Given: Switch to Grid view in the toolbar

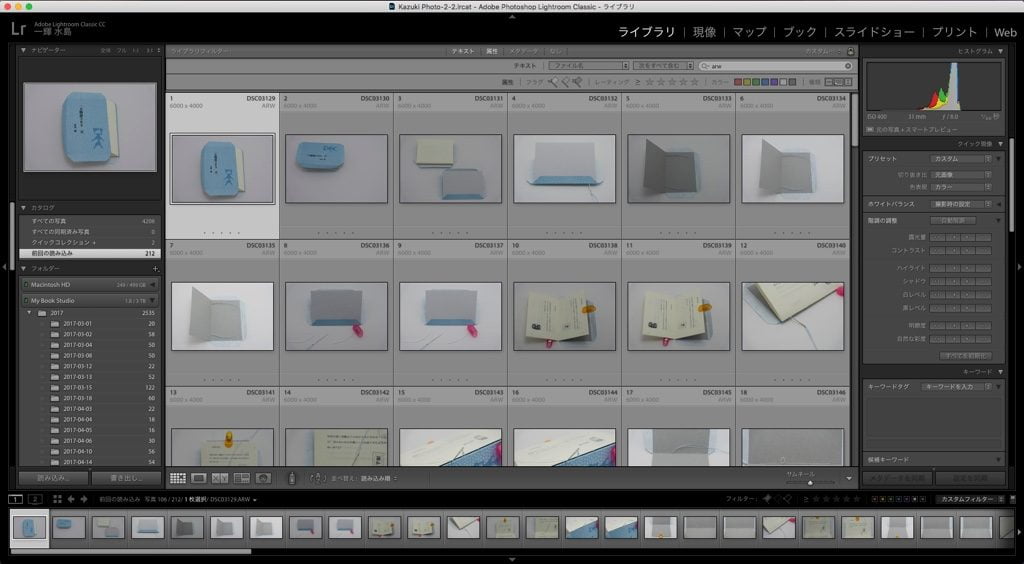Looking at the screenshot, I should (178, 478).
